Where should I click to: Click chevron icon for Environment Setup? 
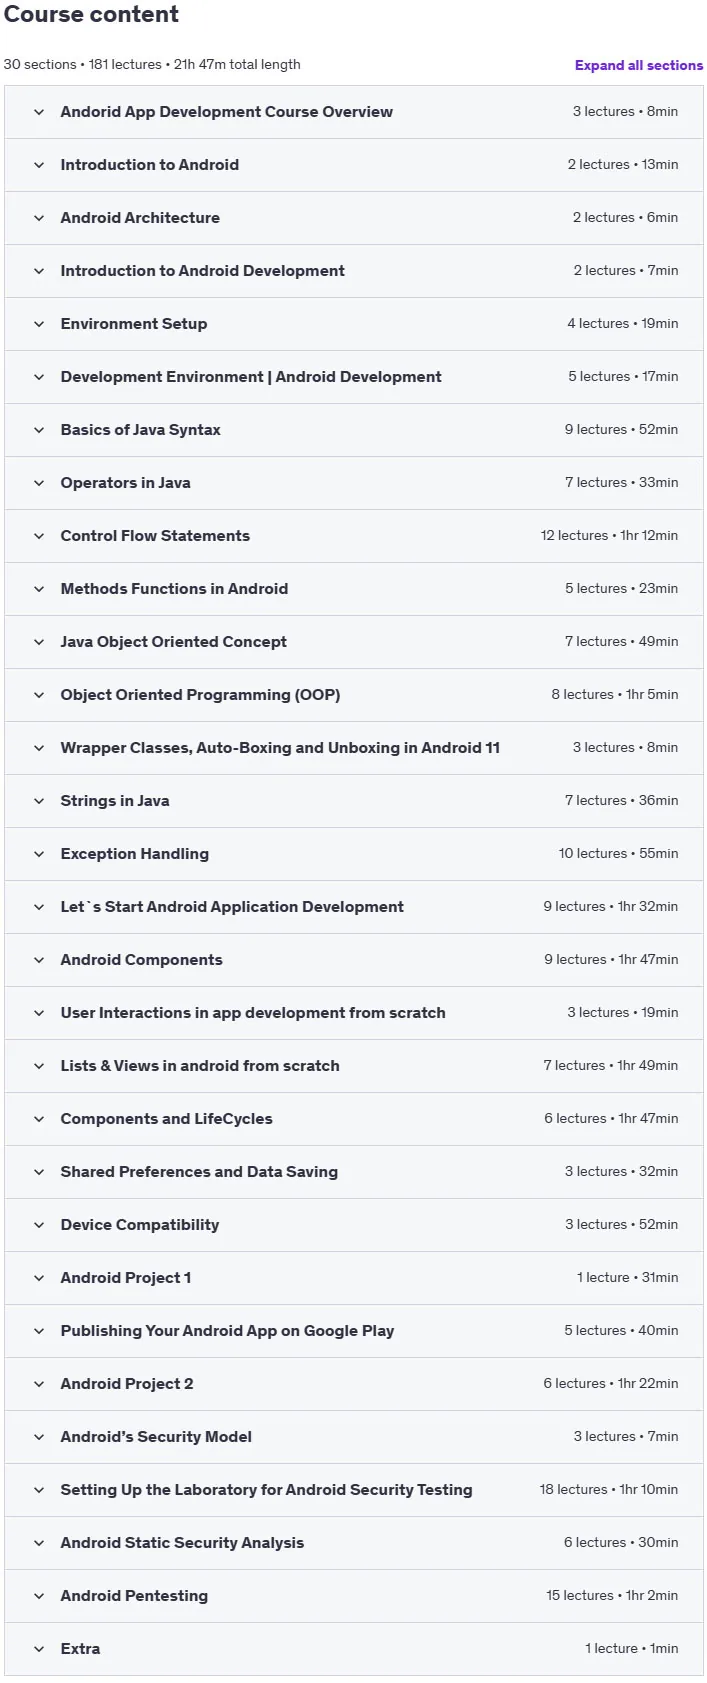click(x=39, y=324)
